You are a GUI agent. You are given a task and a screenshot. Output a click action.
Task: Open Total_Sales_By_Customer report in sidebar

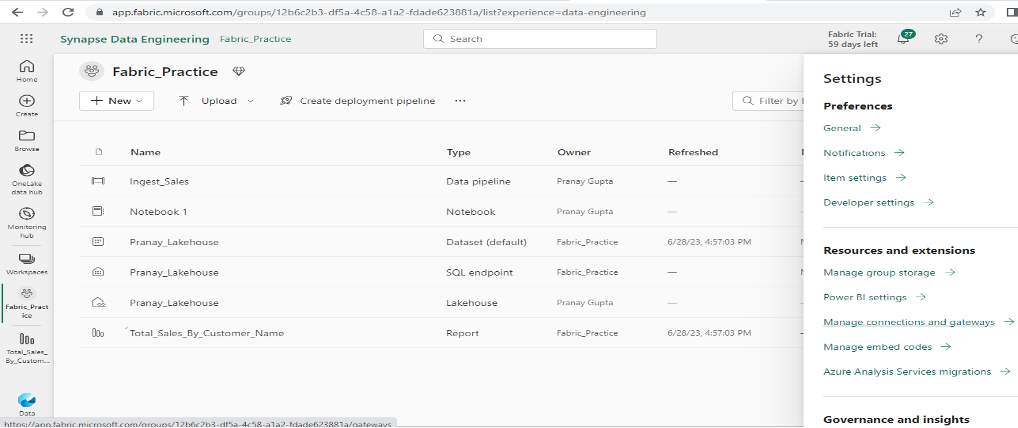point(27,347)
